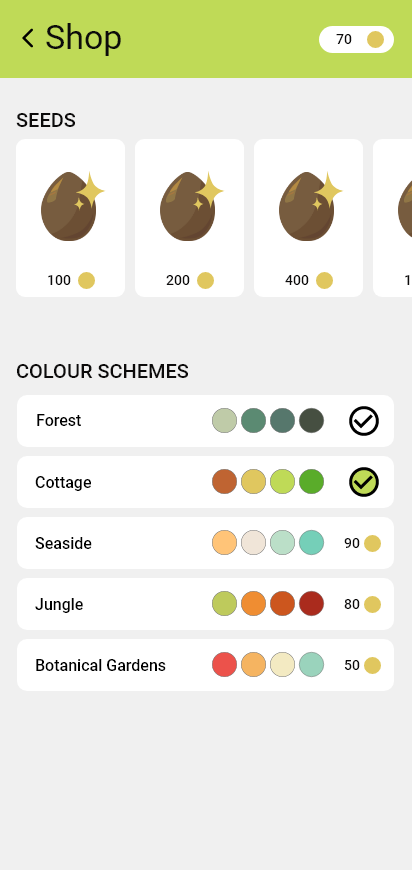Image resolution: width=412 pixels, height=870 pixels.
Task: Select the seed egg priced at 200
Action: click(190, 218)
